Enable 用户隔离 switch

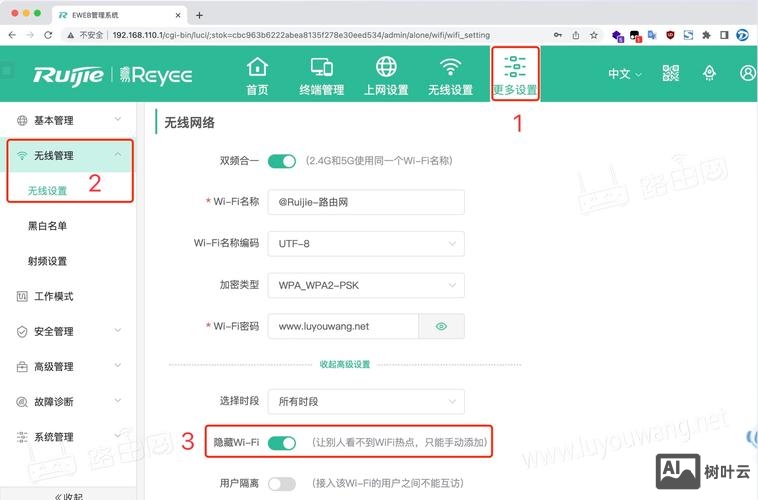coord(282,484)
